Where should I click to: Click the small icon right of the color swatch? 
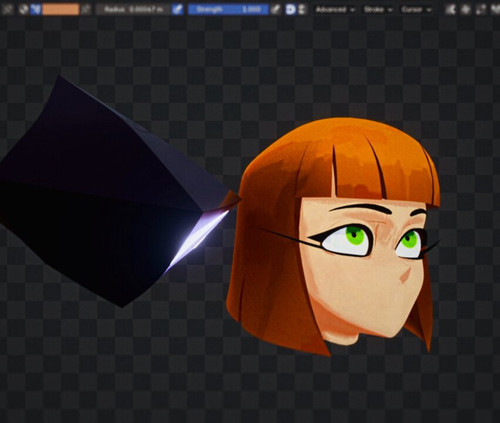86,9
